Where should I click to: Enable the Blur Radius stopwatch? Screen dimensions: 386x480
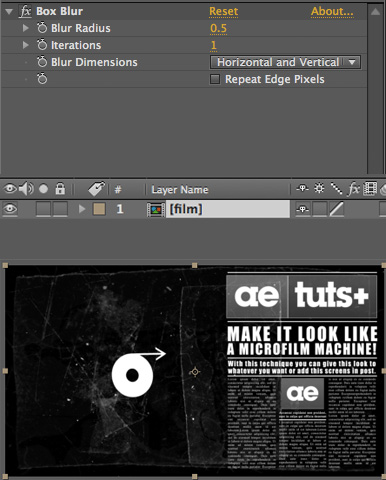pyautogui.click(x=42, y=28)
